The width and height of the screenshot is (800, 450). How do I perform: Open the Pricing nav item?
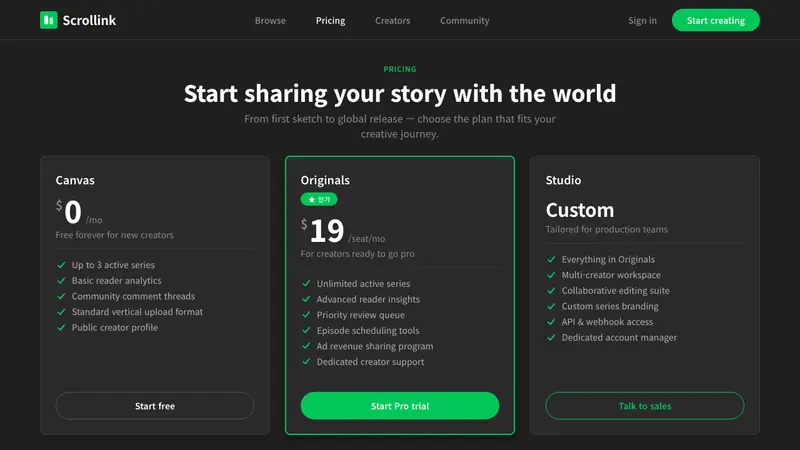(x=331, y=20)
